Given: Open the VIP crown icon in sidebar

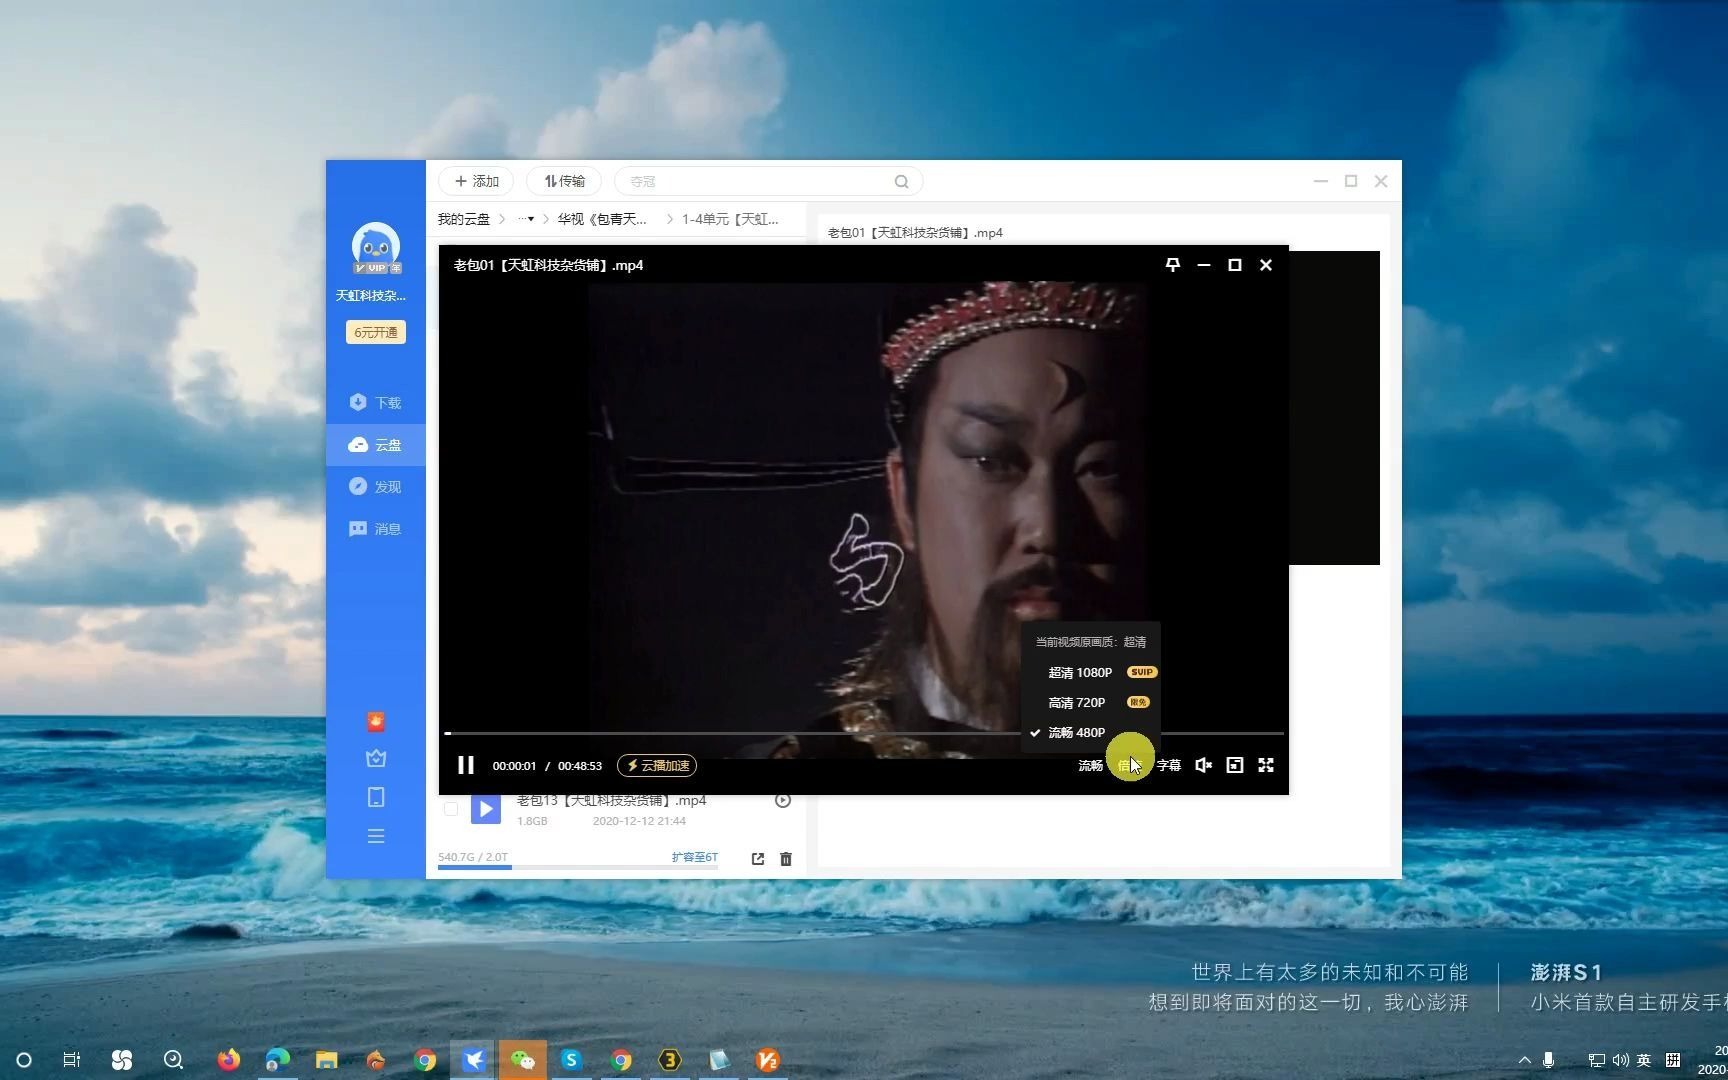Looking at the screenshot, I should (x=376, y=759).
